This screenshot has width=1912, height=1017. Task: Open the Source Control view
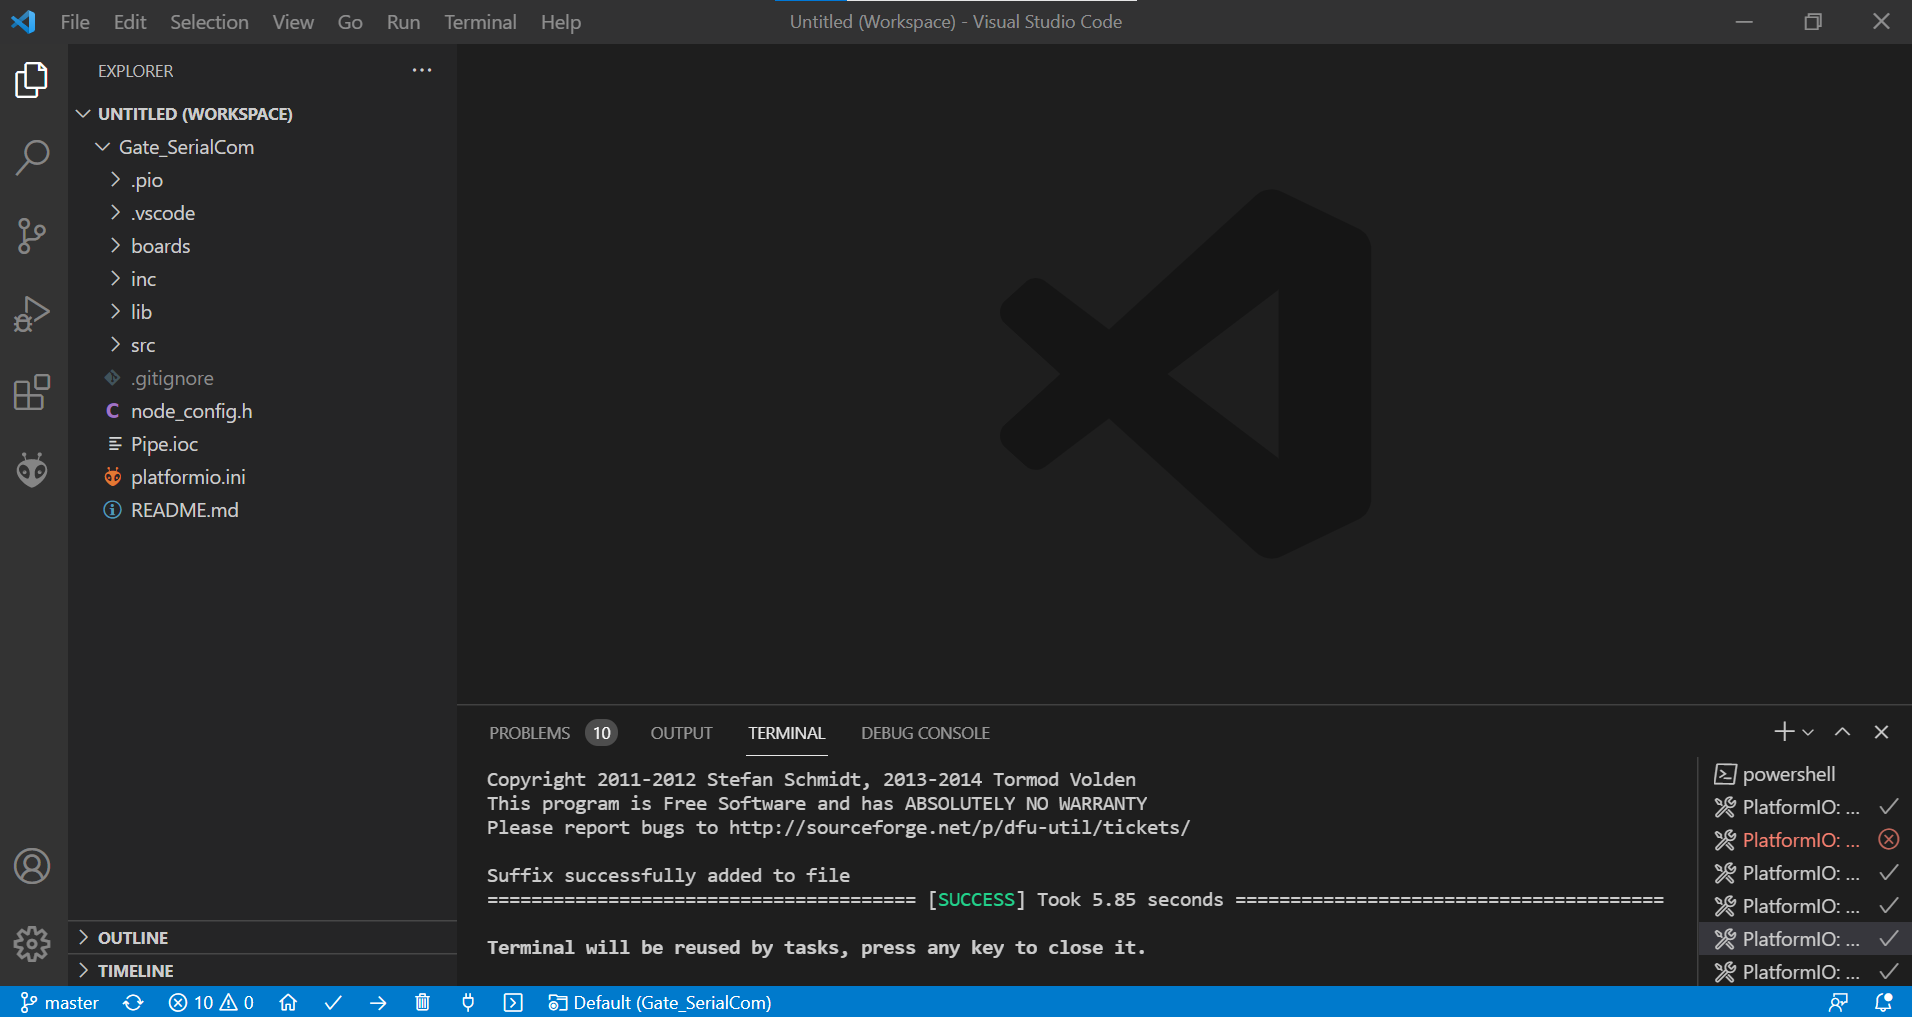point(32,236)
